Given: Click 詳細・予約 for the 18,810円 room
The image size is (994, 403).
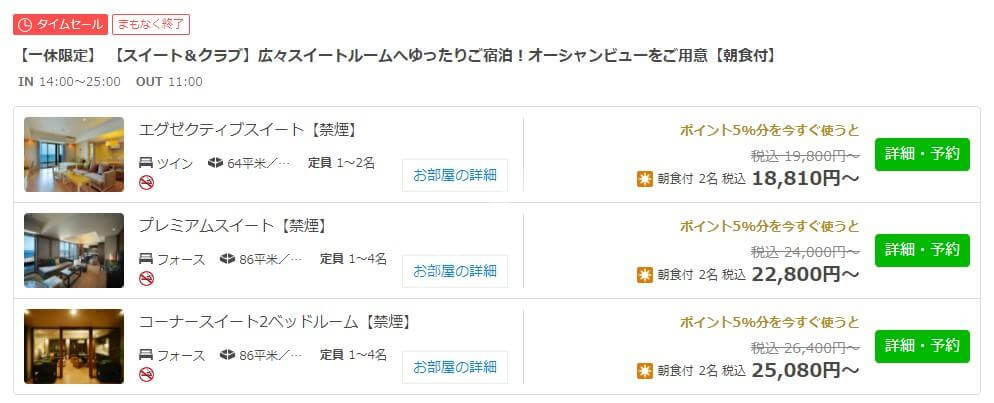Looking at the screenshot, I should (x=922, y=154).
